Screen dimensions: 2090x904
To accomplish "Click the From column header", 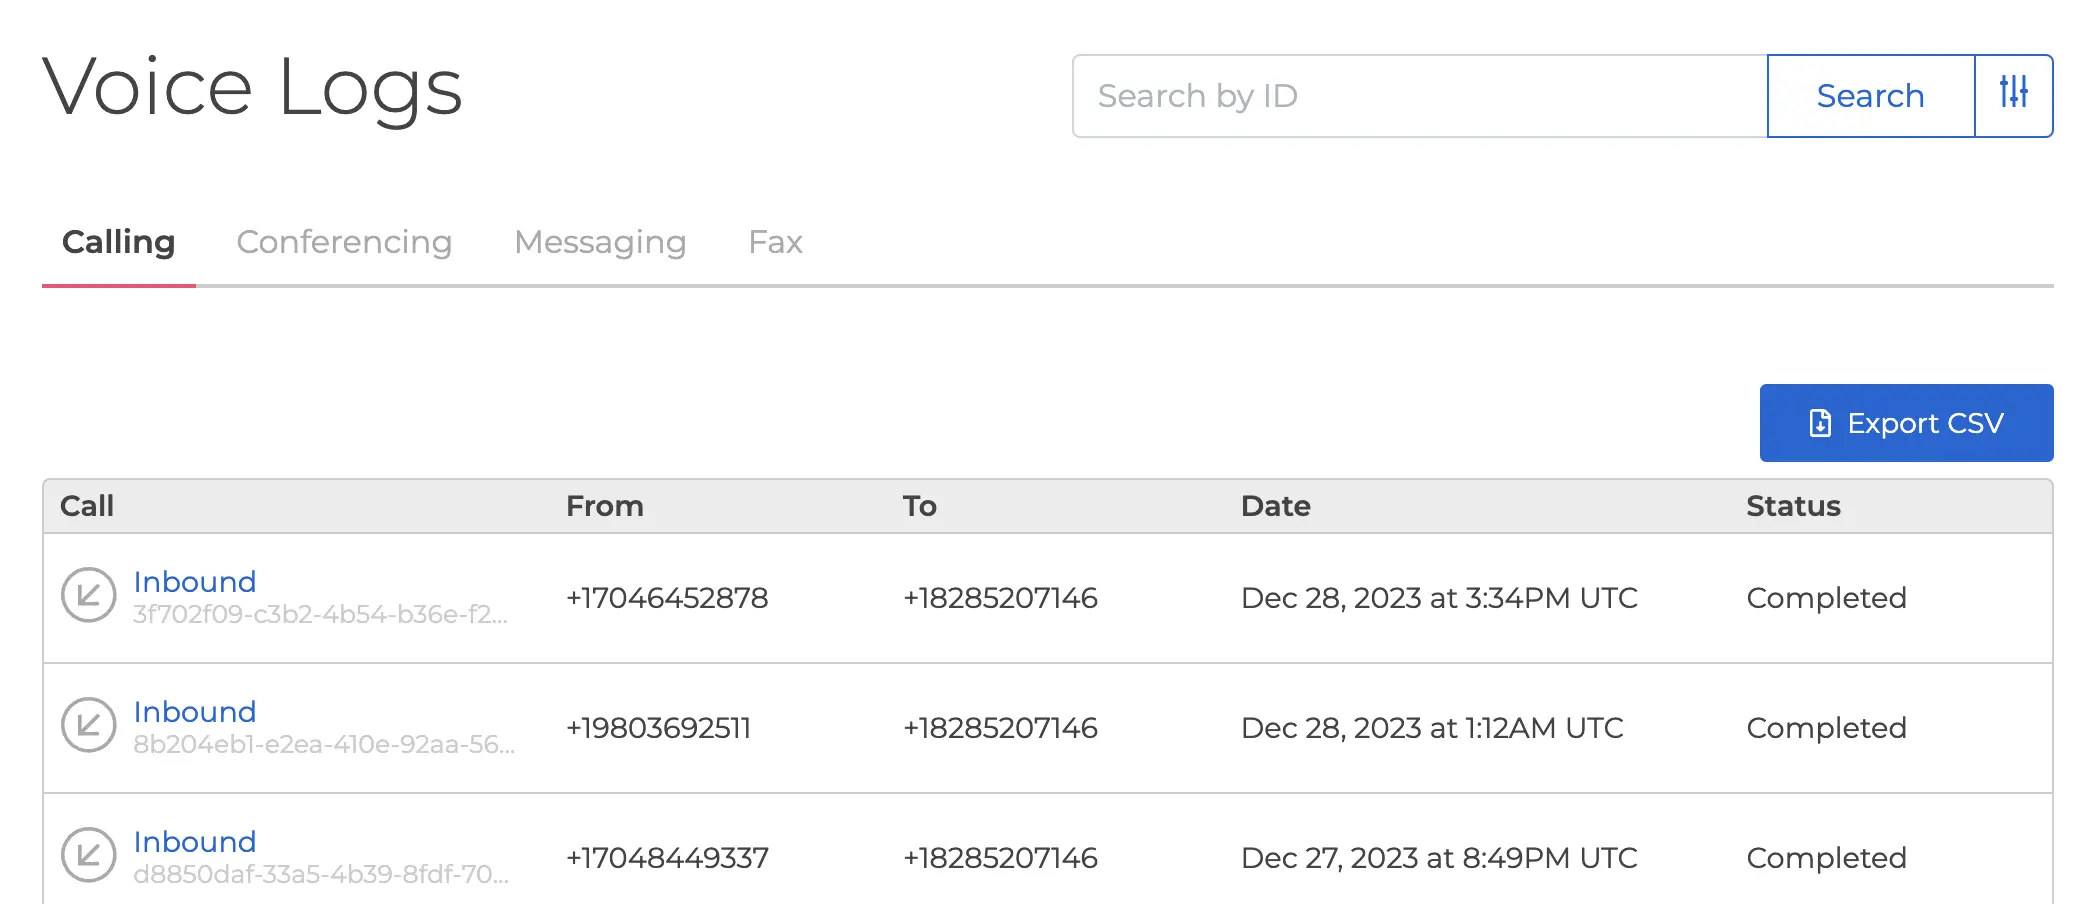I will 605,506.
